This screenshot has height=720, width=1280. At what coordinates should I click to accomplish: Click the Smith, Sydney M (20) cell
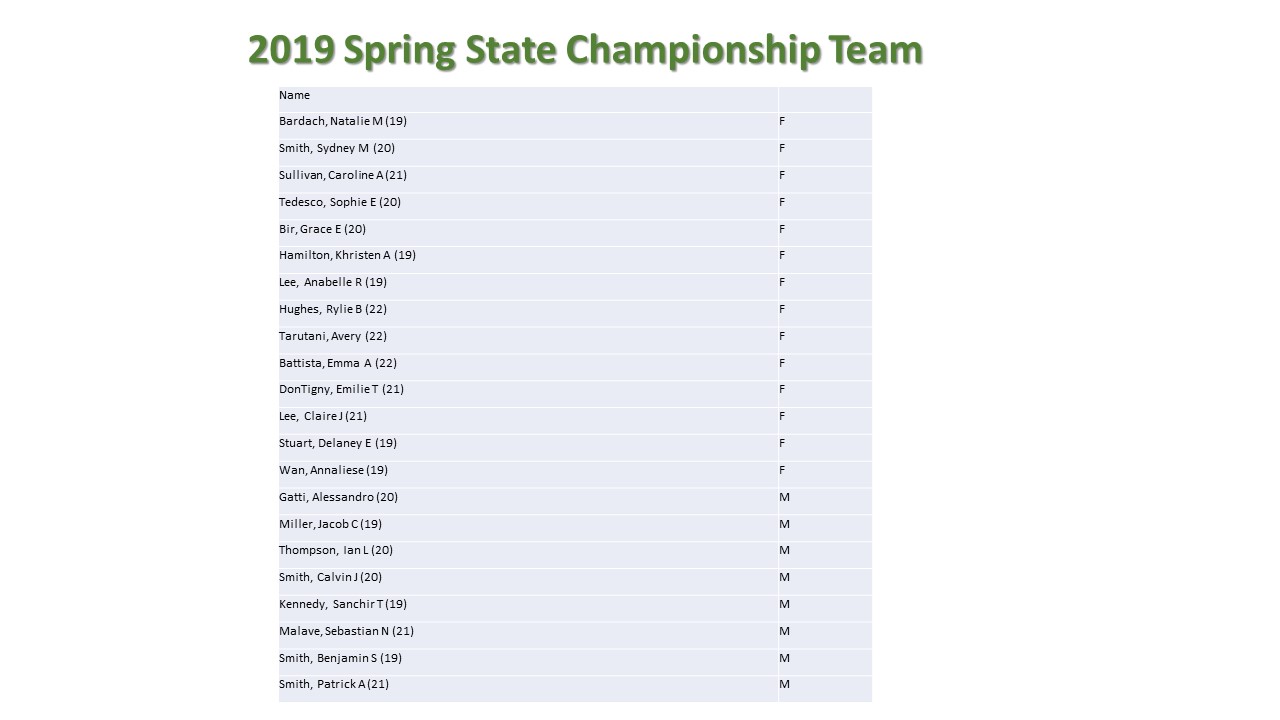(x=528, y=152)
